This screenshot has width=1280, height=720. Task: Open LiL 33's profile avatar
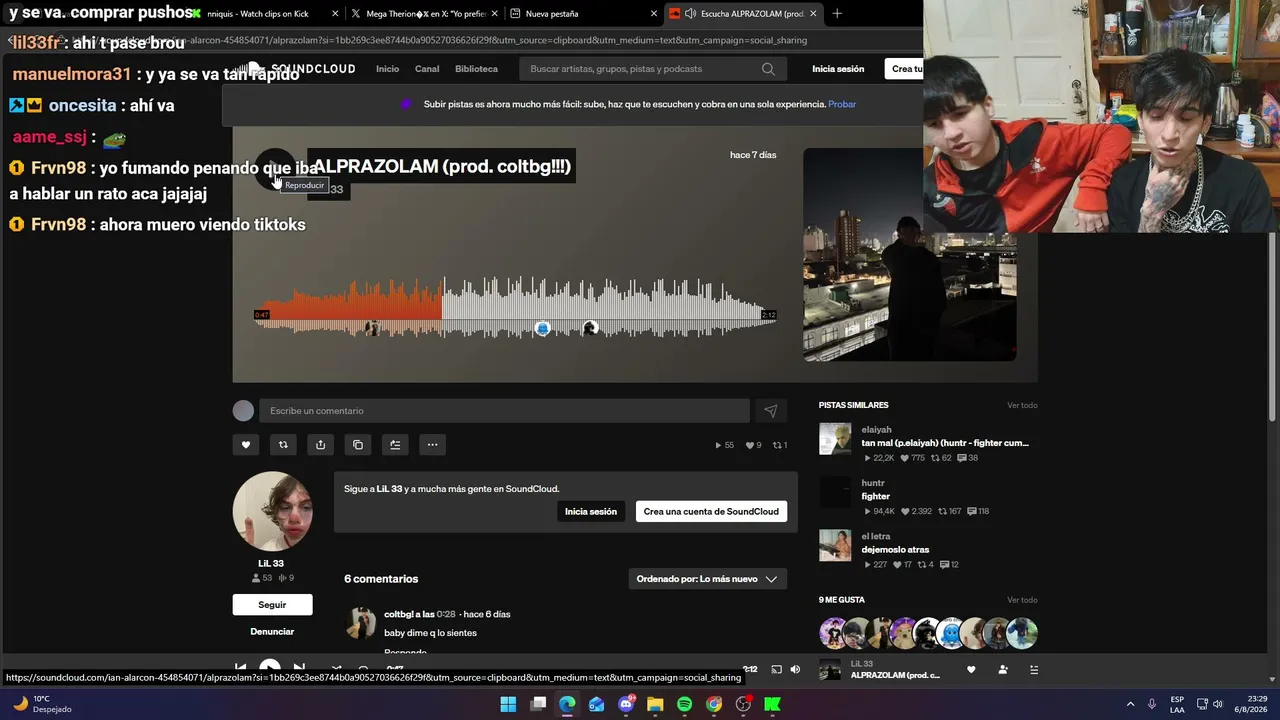pyautogui.click(x=272, y=511)
